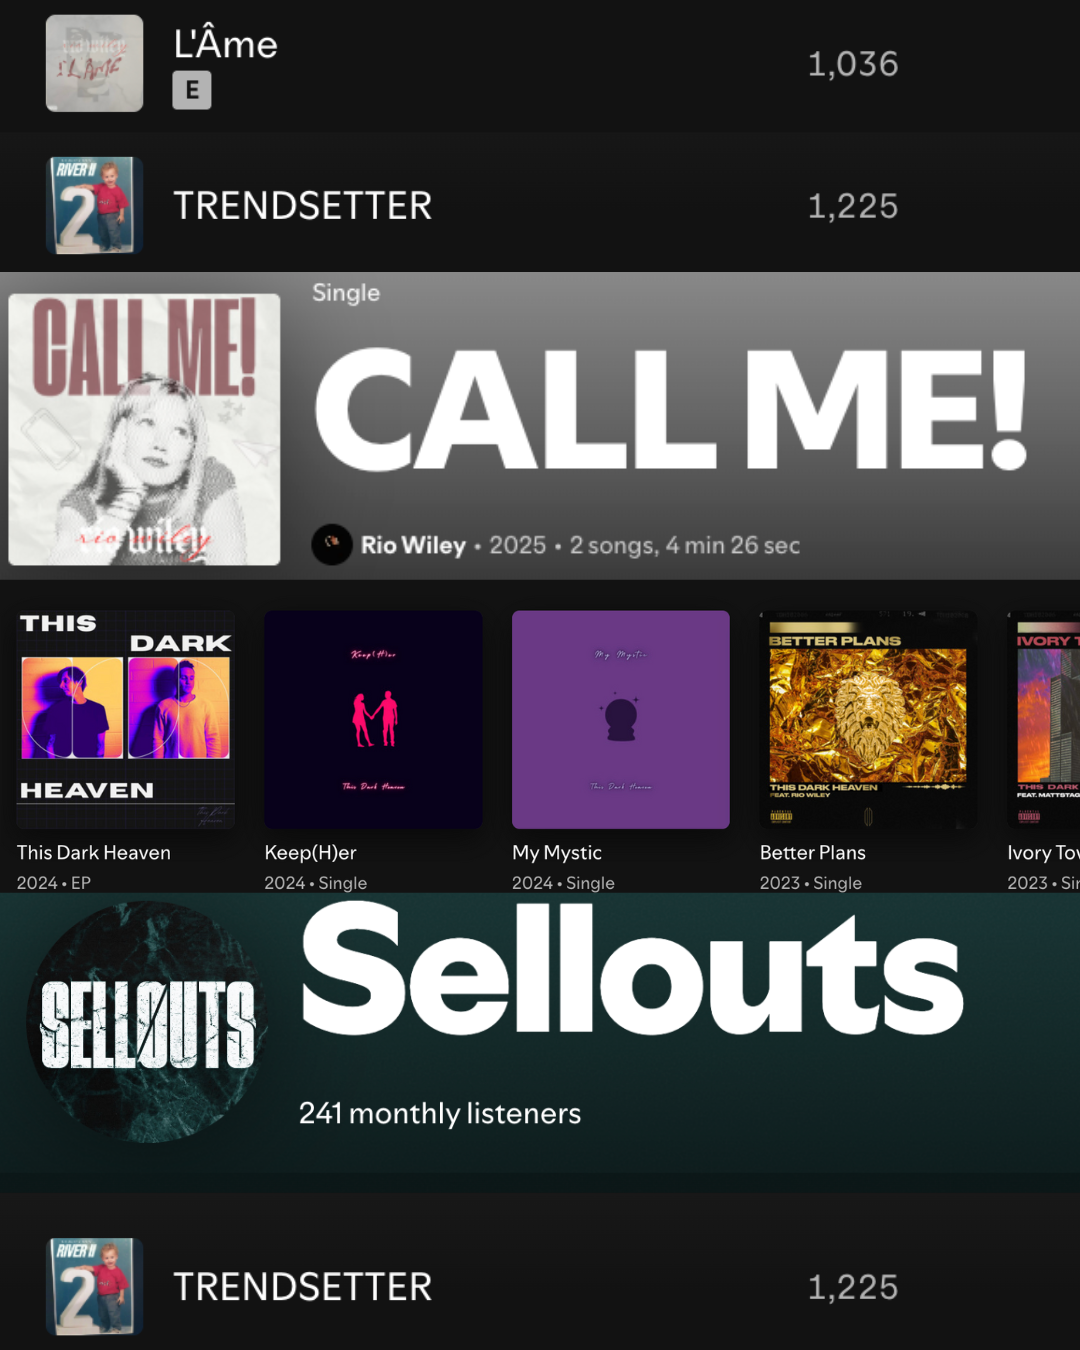Image resolution: width=1080 pixels, height=1350 pixels.
Task: Open the My Mystic purple cover
Action: point(621,720)
